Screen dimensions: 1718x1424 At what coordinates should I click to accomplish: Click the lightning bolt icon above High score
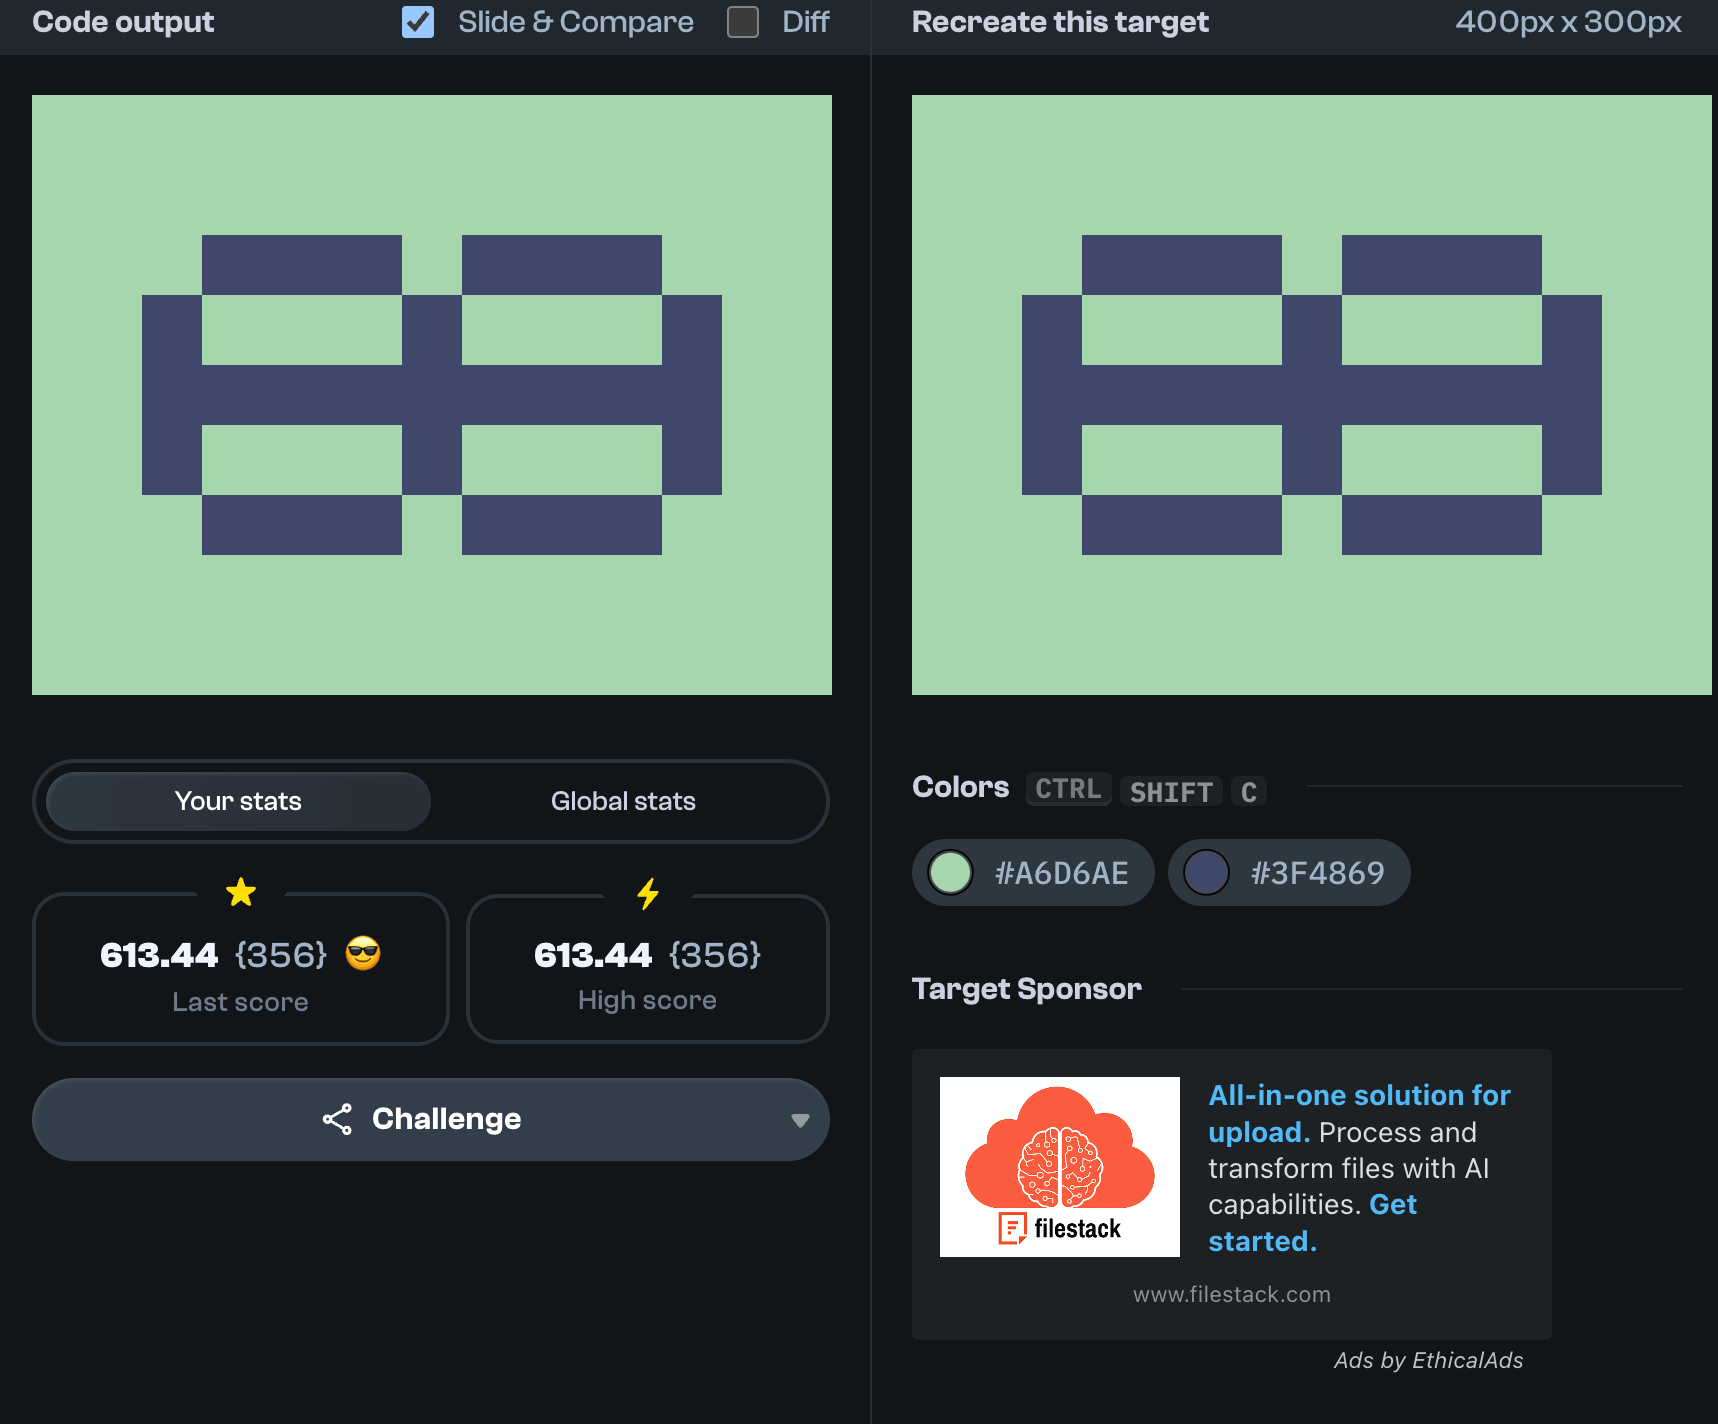pyautogui.click(x=648, y=893)
